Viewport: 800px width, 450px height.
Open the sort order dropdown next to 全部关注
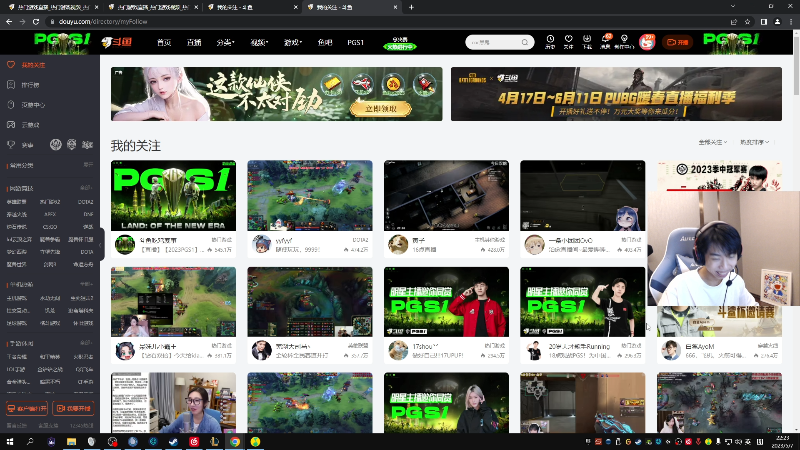[754, 142]
